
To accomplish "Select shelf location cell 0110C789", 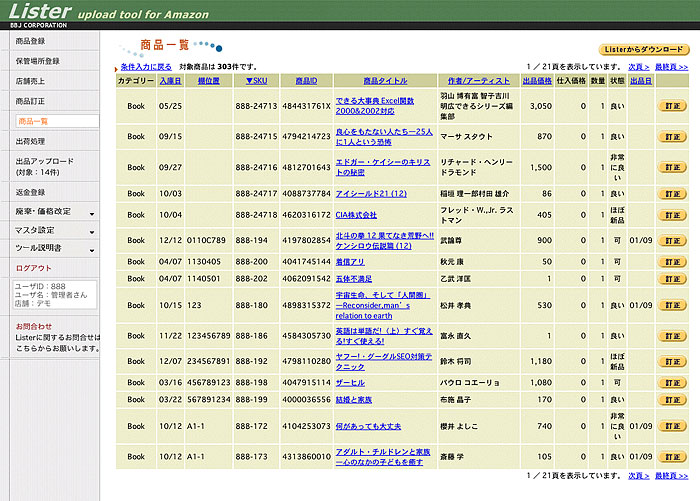I will 206,241.
